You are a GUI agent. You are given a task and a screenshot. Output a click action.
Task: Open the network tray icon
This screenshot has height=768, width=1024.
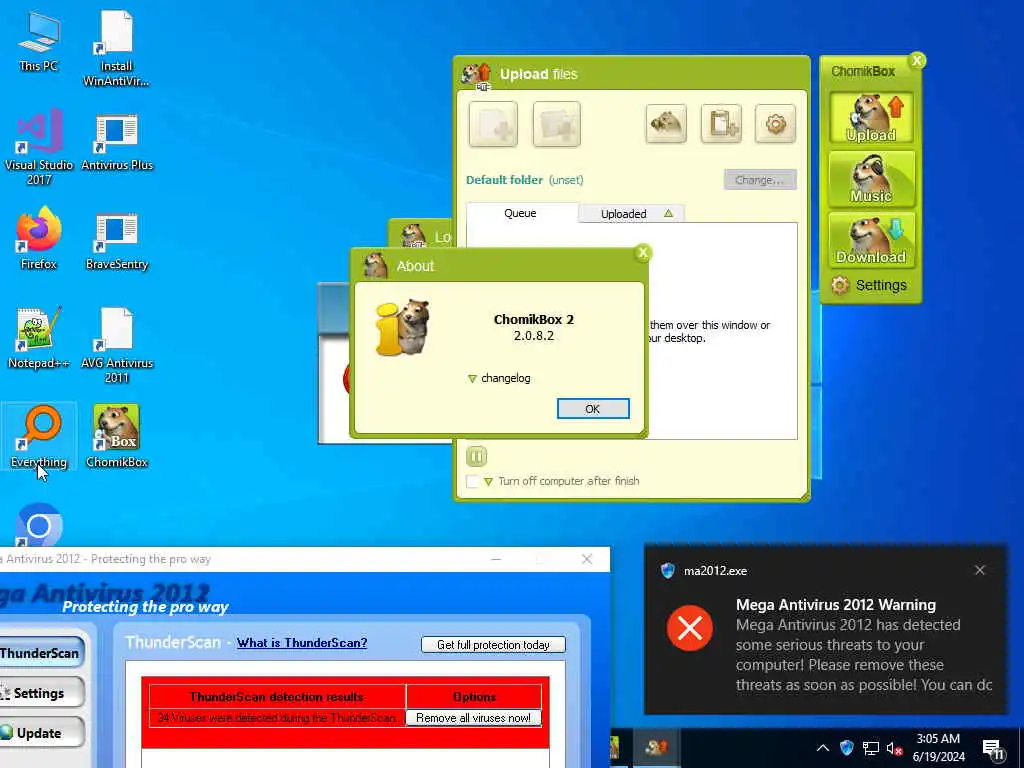click(871, 748)
